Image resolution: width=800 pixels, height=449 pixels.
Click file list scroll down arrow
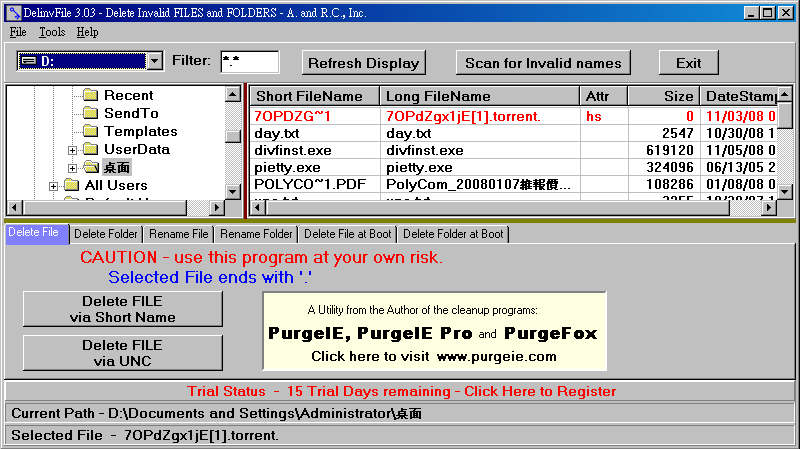(x=785, y=192)
